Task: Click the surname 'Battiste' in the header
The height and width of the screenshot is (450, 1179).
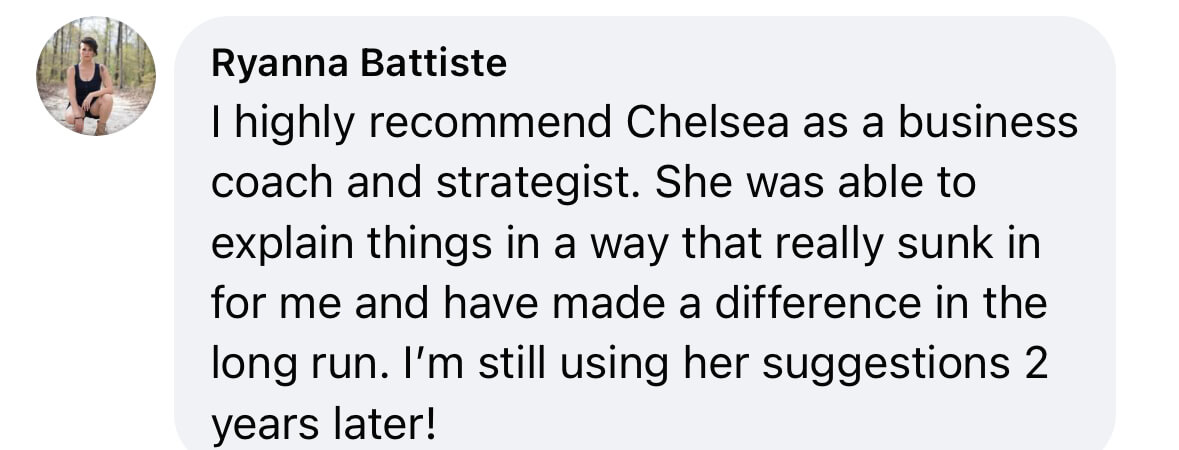Action: coord(434,63)
